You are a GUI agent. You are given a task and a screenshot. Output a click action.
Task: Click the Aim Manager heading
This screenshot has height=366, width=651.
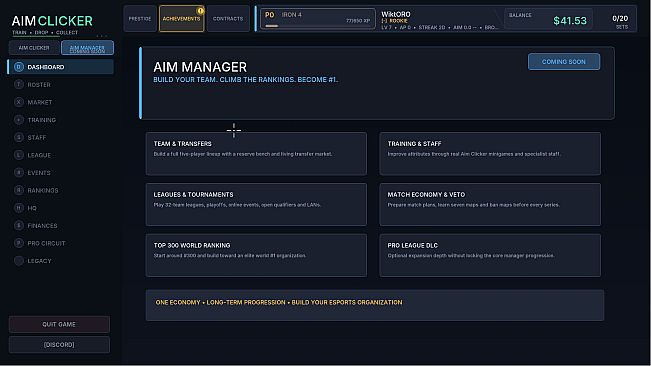(200, 67)
